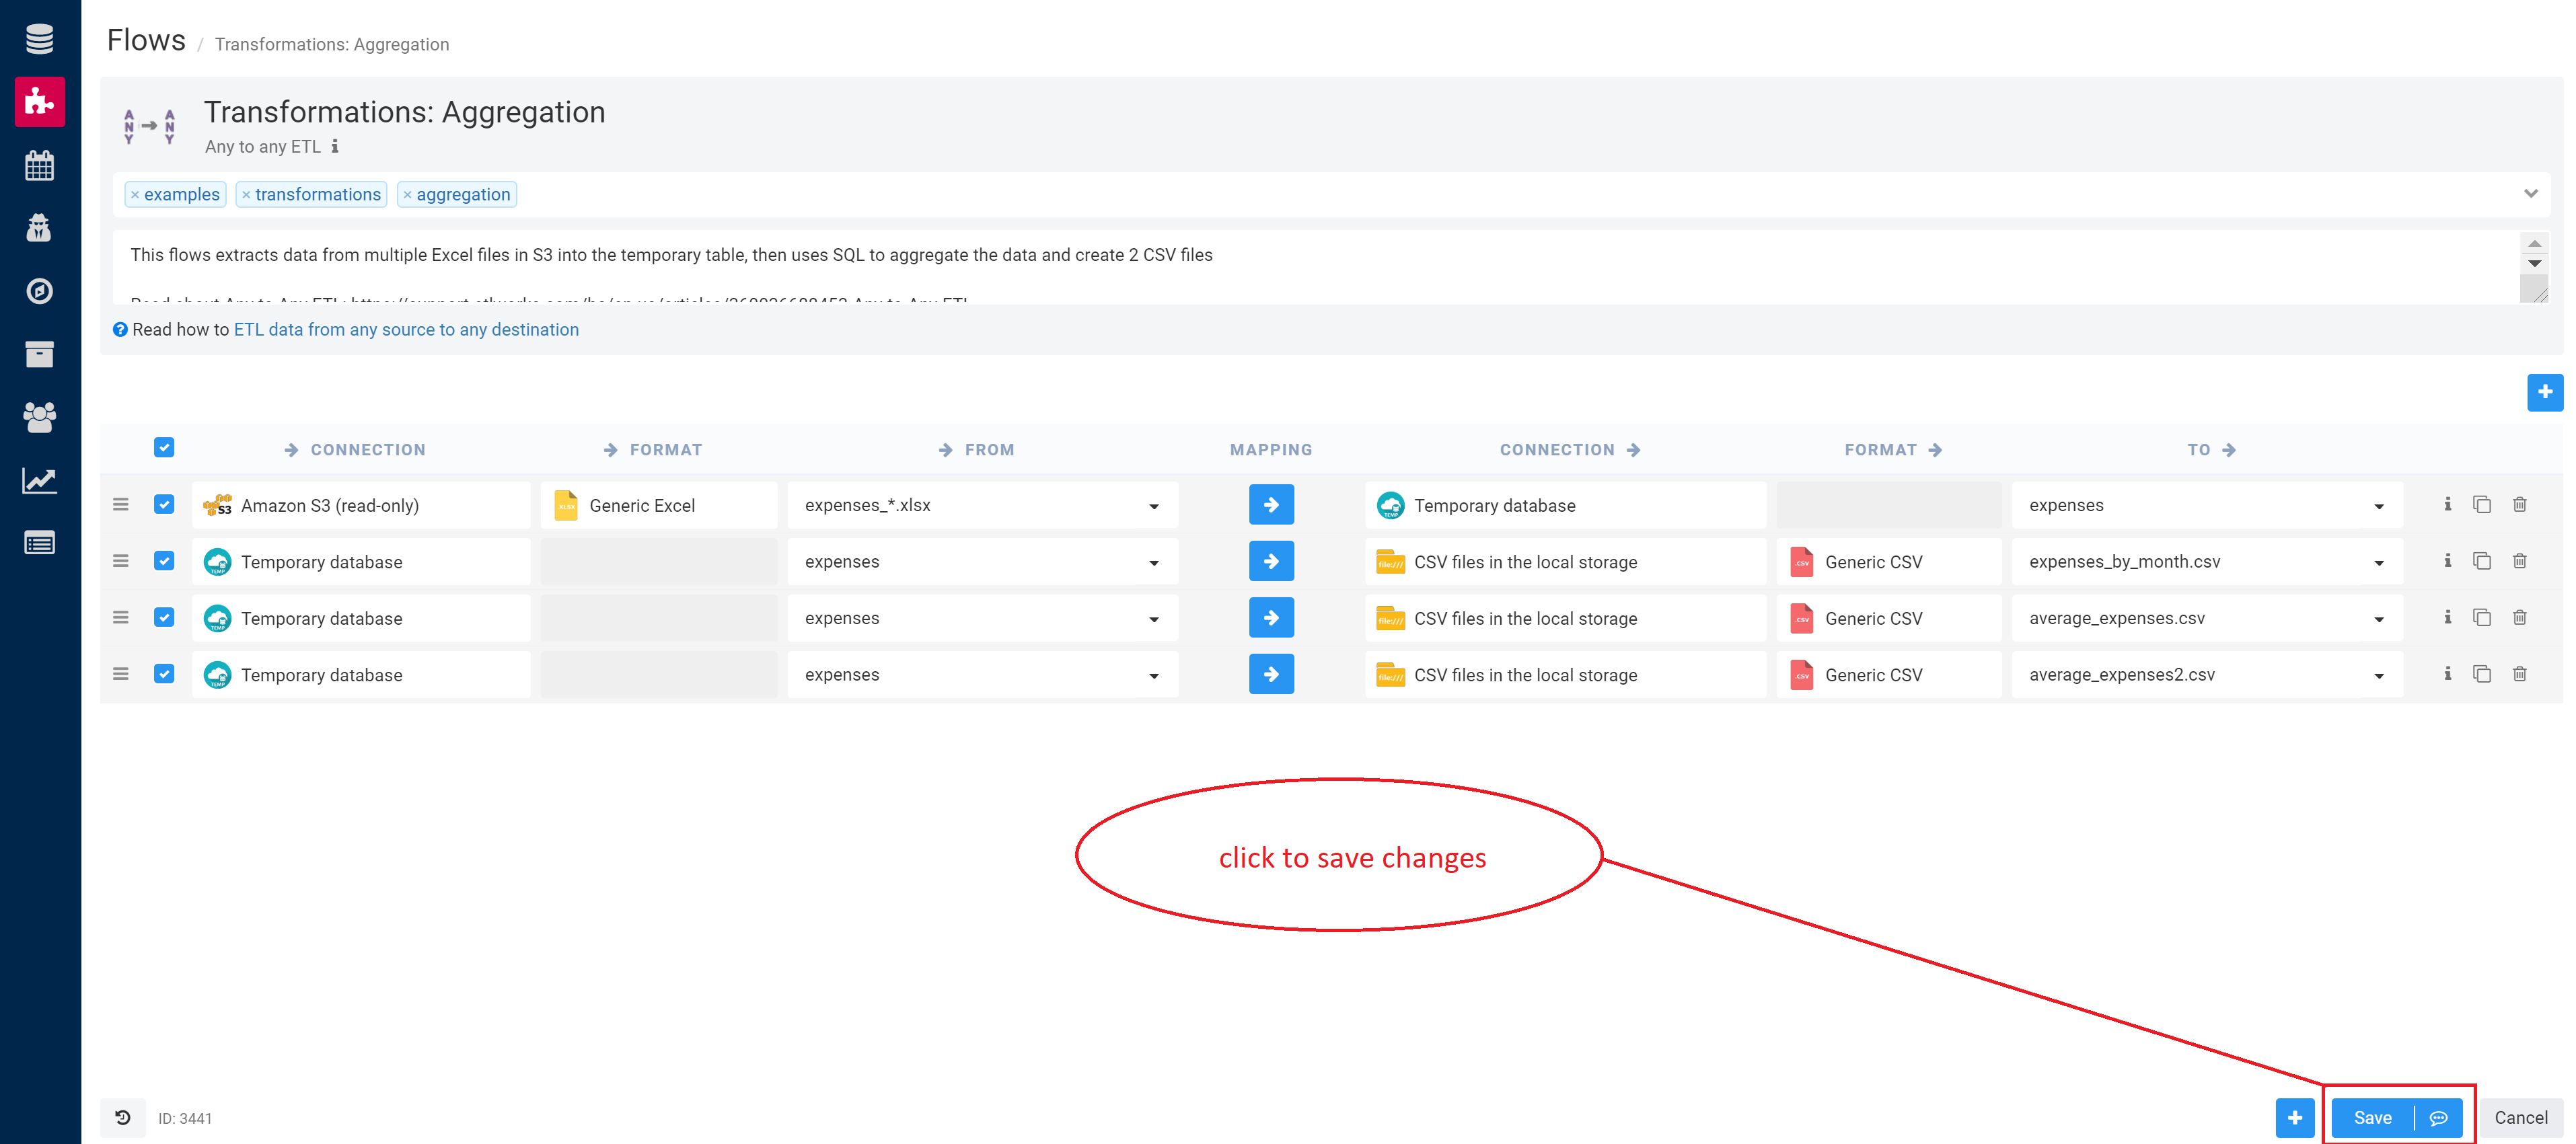Click the ETL data from any source link
Image resolution: width=2576 pixels, height=1144 pixels.
point(404,329)
